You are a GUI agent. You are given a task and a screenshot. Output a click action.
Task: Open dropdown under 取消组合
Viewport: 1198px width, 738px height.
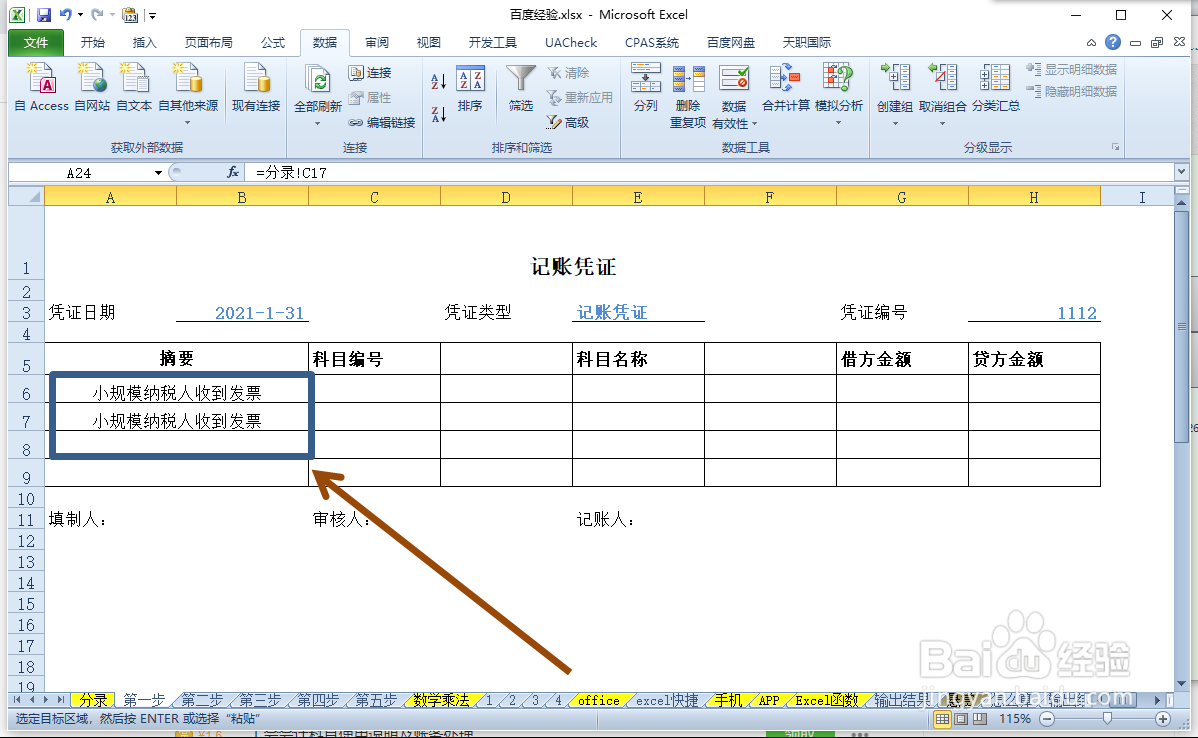tap(942, 123)
